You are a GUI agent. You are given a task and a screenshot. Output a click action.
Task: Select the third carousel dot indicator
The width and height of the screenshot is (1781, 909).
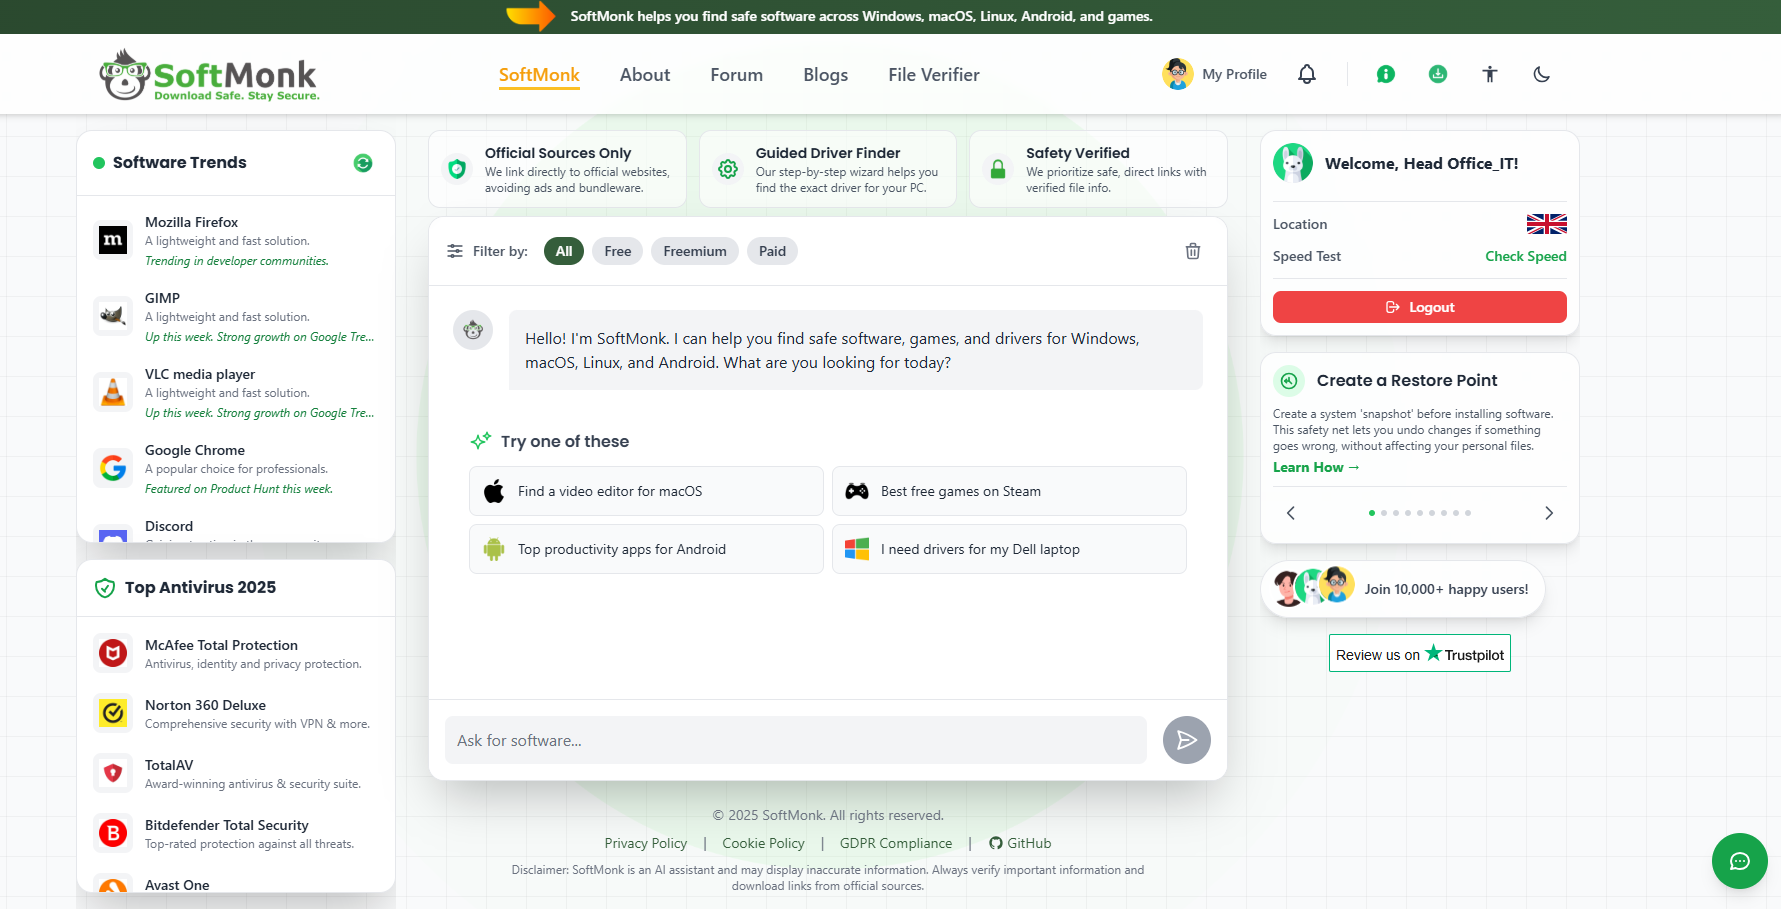1395,512
